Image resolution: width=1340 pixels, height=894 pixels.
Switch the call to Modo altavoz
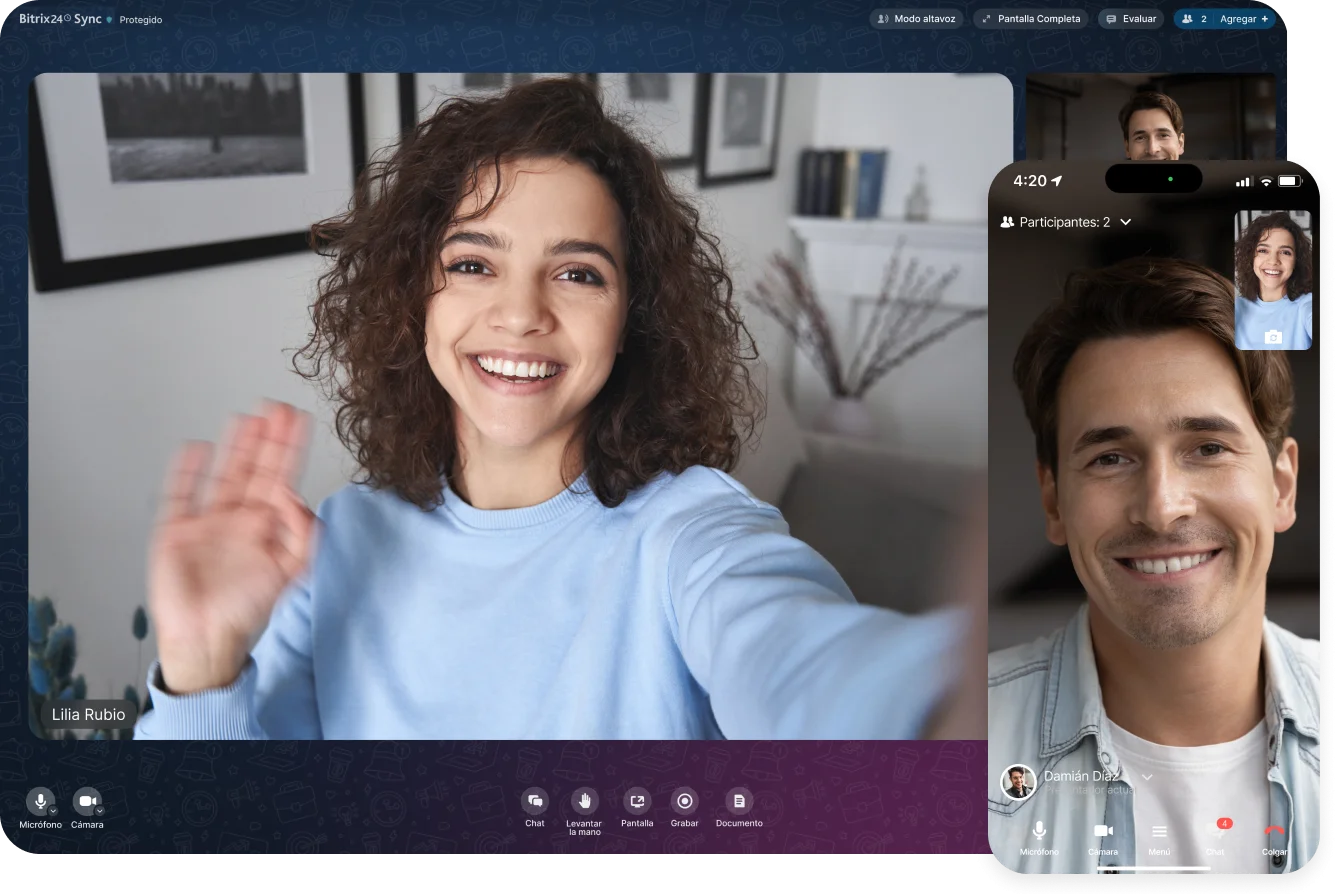click(x=916, y=18)
